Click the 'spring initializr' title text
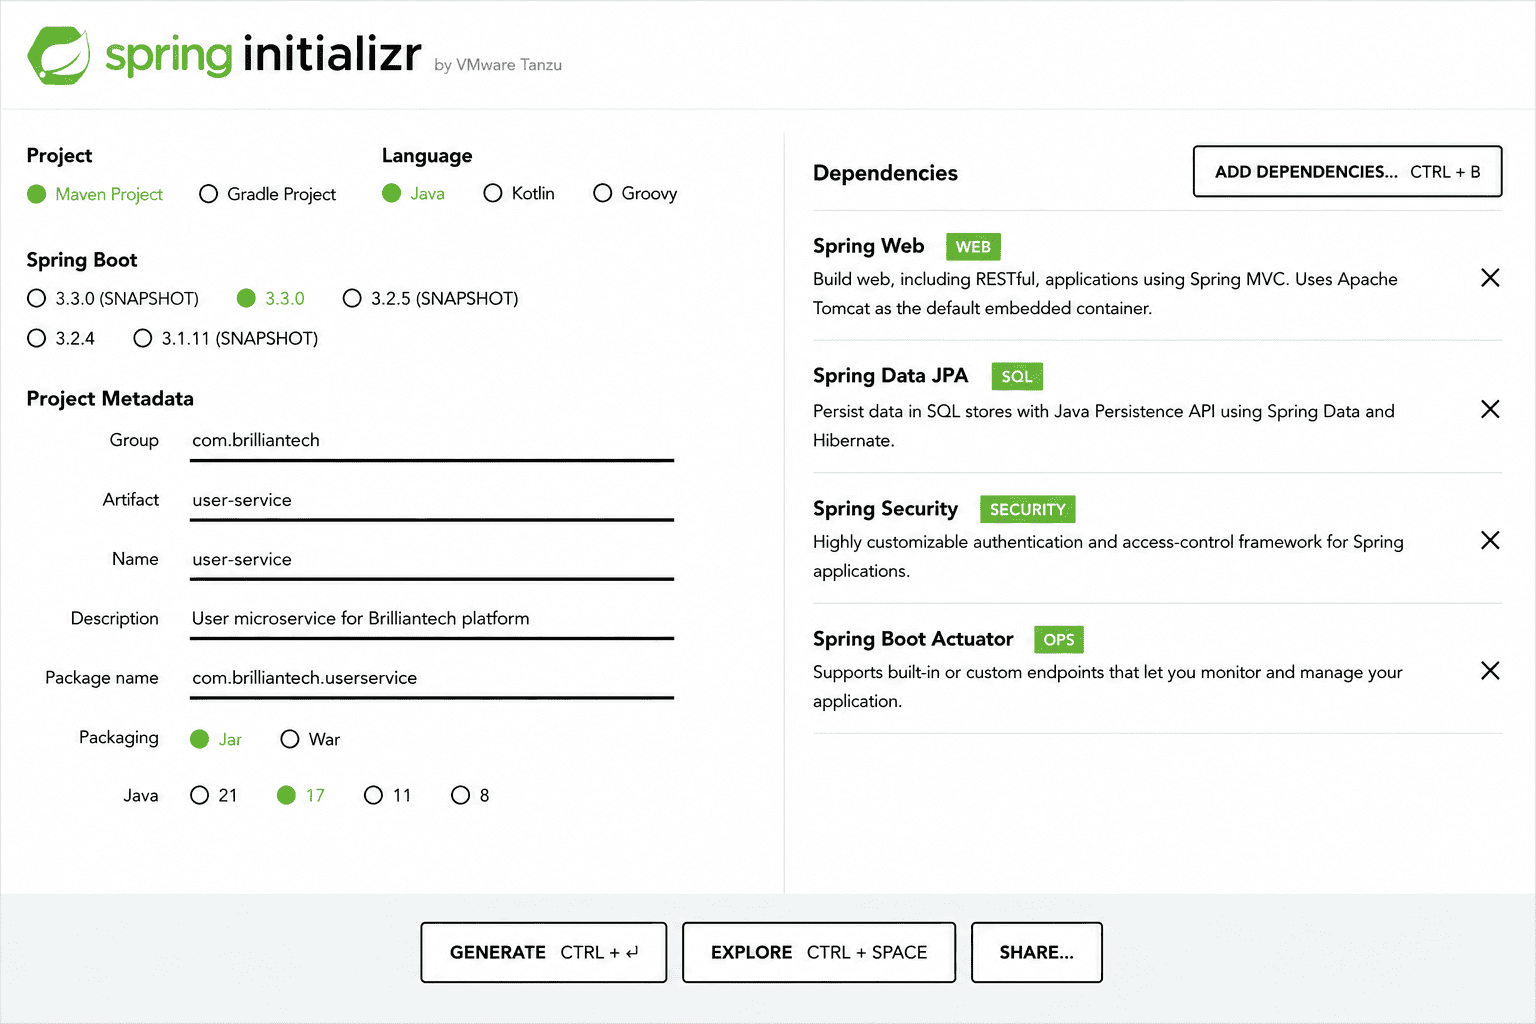The height and width of the screenshot is (1024, 1536). click(x=263, y=54)
